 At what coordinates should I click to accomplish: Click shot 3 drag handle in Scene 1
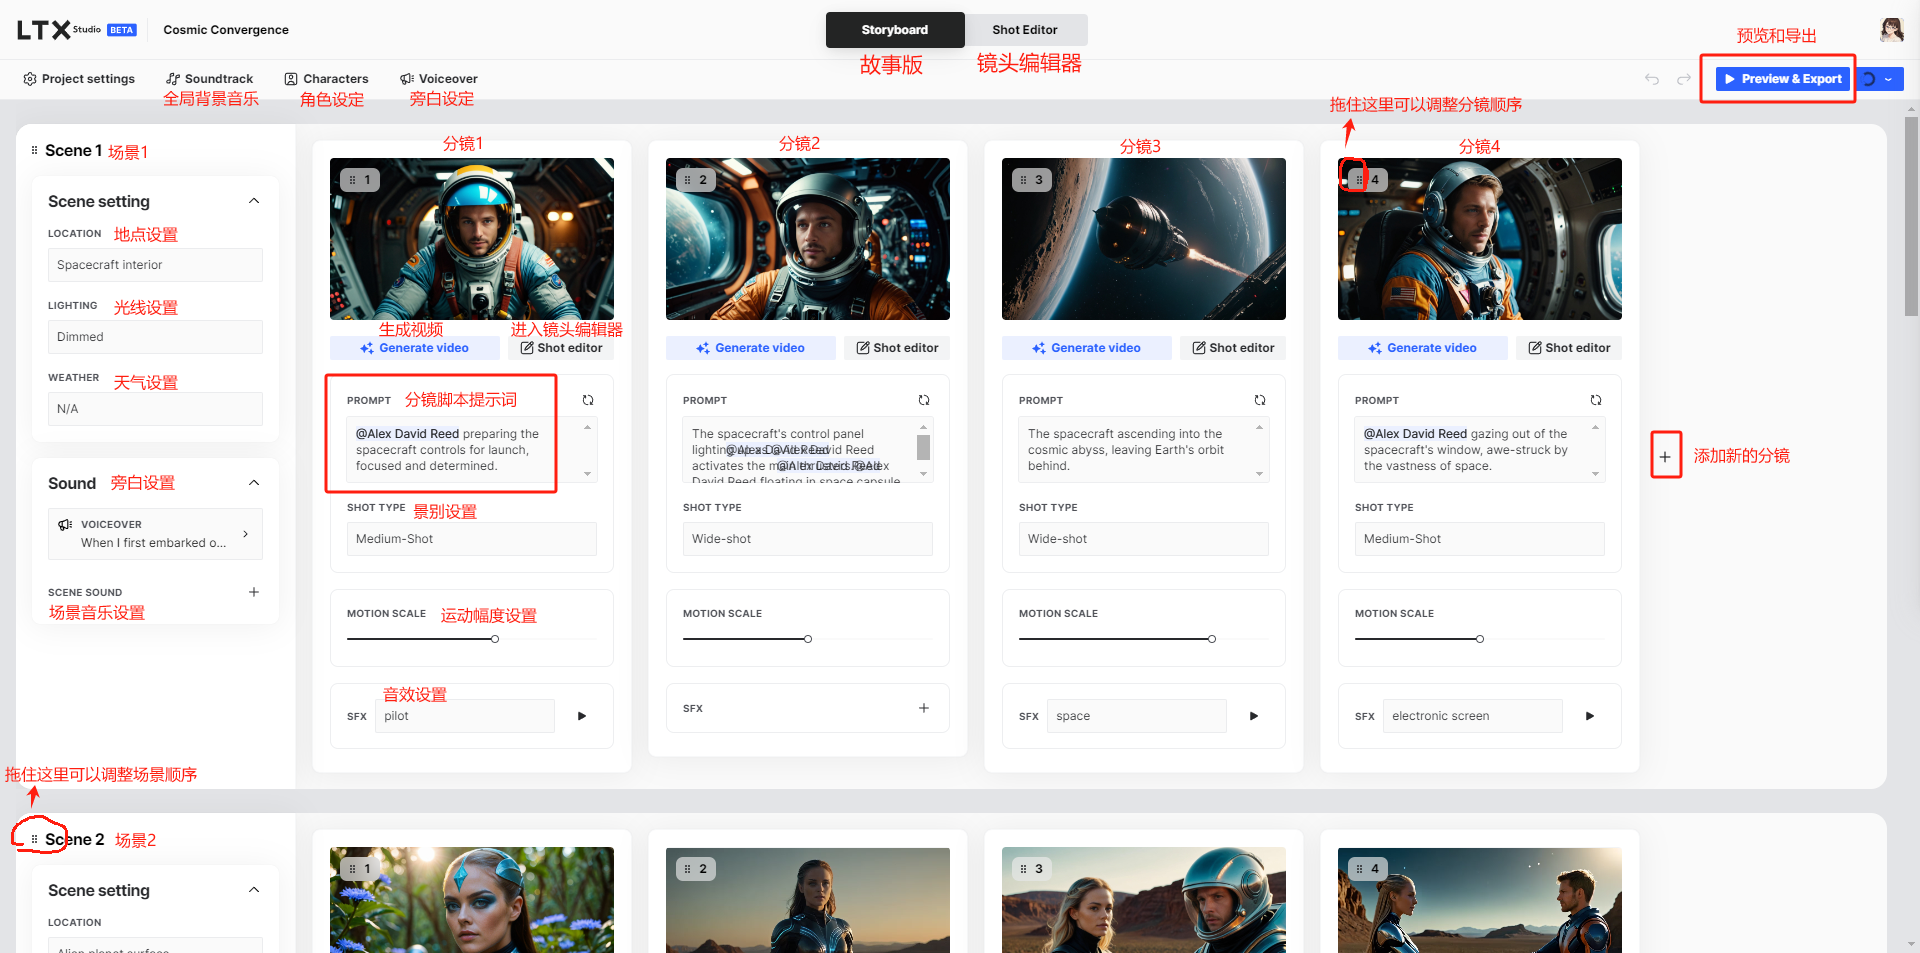(x=1023, y=180)
